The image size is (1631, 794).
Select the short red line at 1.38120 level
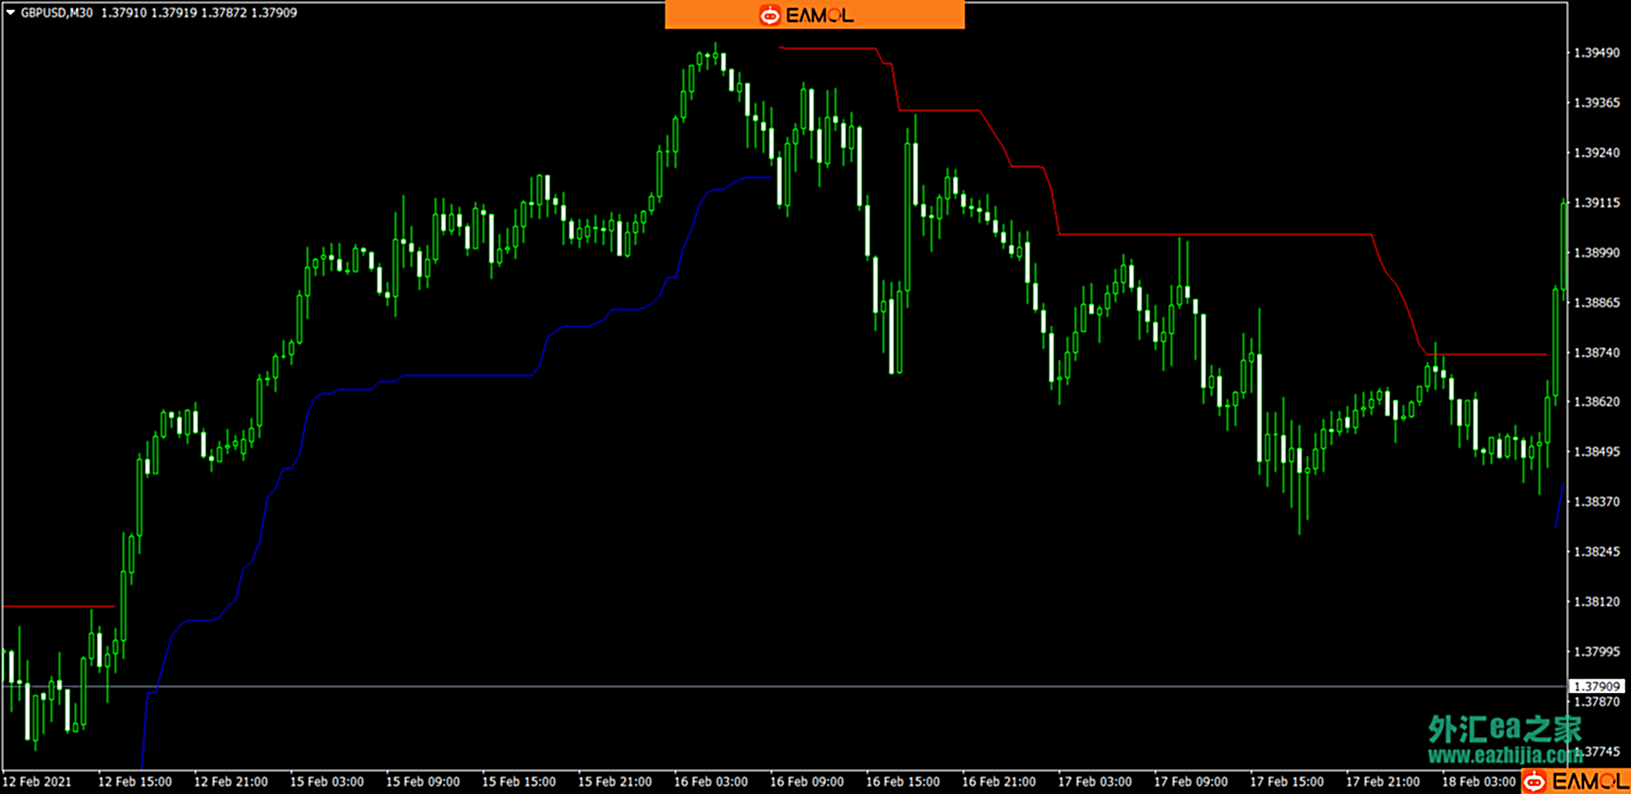[x=59, y=607]
